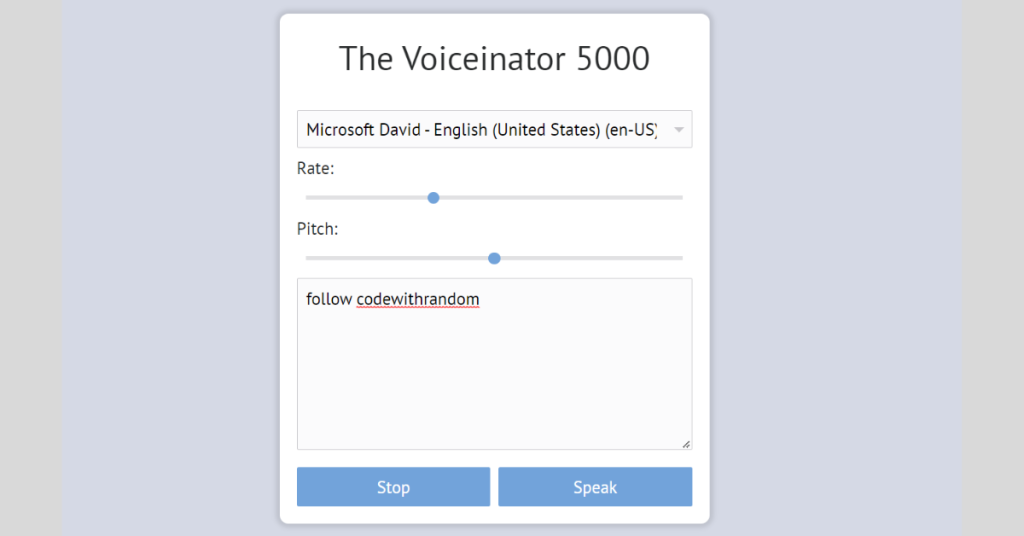Click the Pitch slider handle
The width and height of the screenshot is (1024, 536).
tap(494, 258)
